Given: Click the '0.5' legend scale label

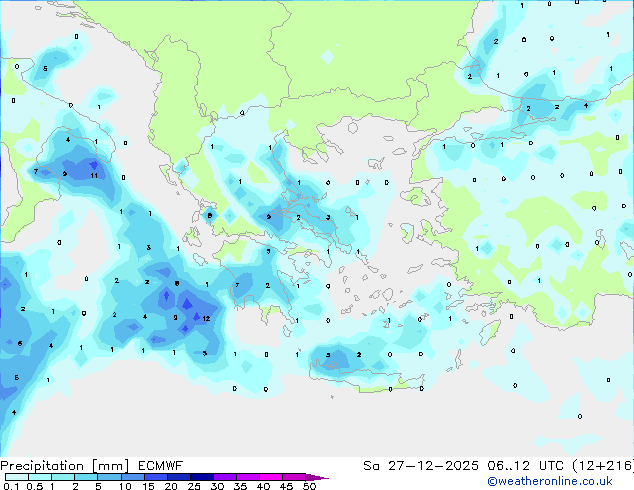Looking at the screenshot, I should coord(35,486).
